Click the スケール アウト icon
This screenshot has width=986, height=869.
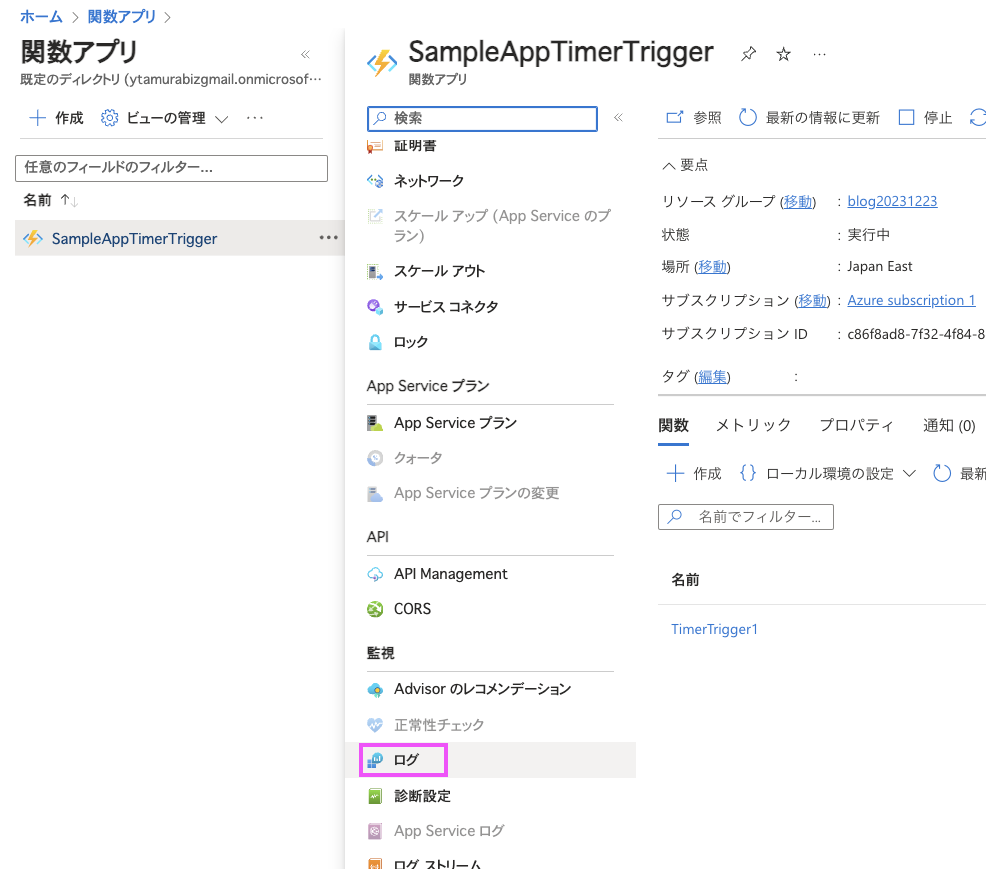[x=375, y=272]
